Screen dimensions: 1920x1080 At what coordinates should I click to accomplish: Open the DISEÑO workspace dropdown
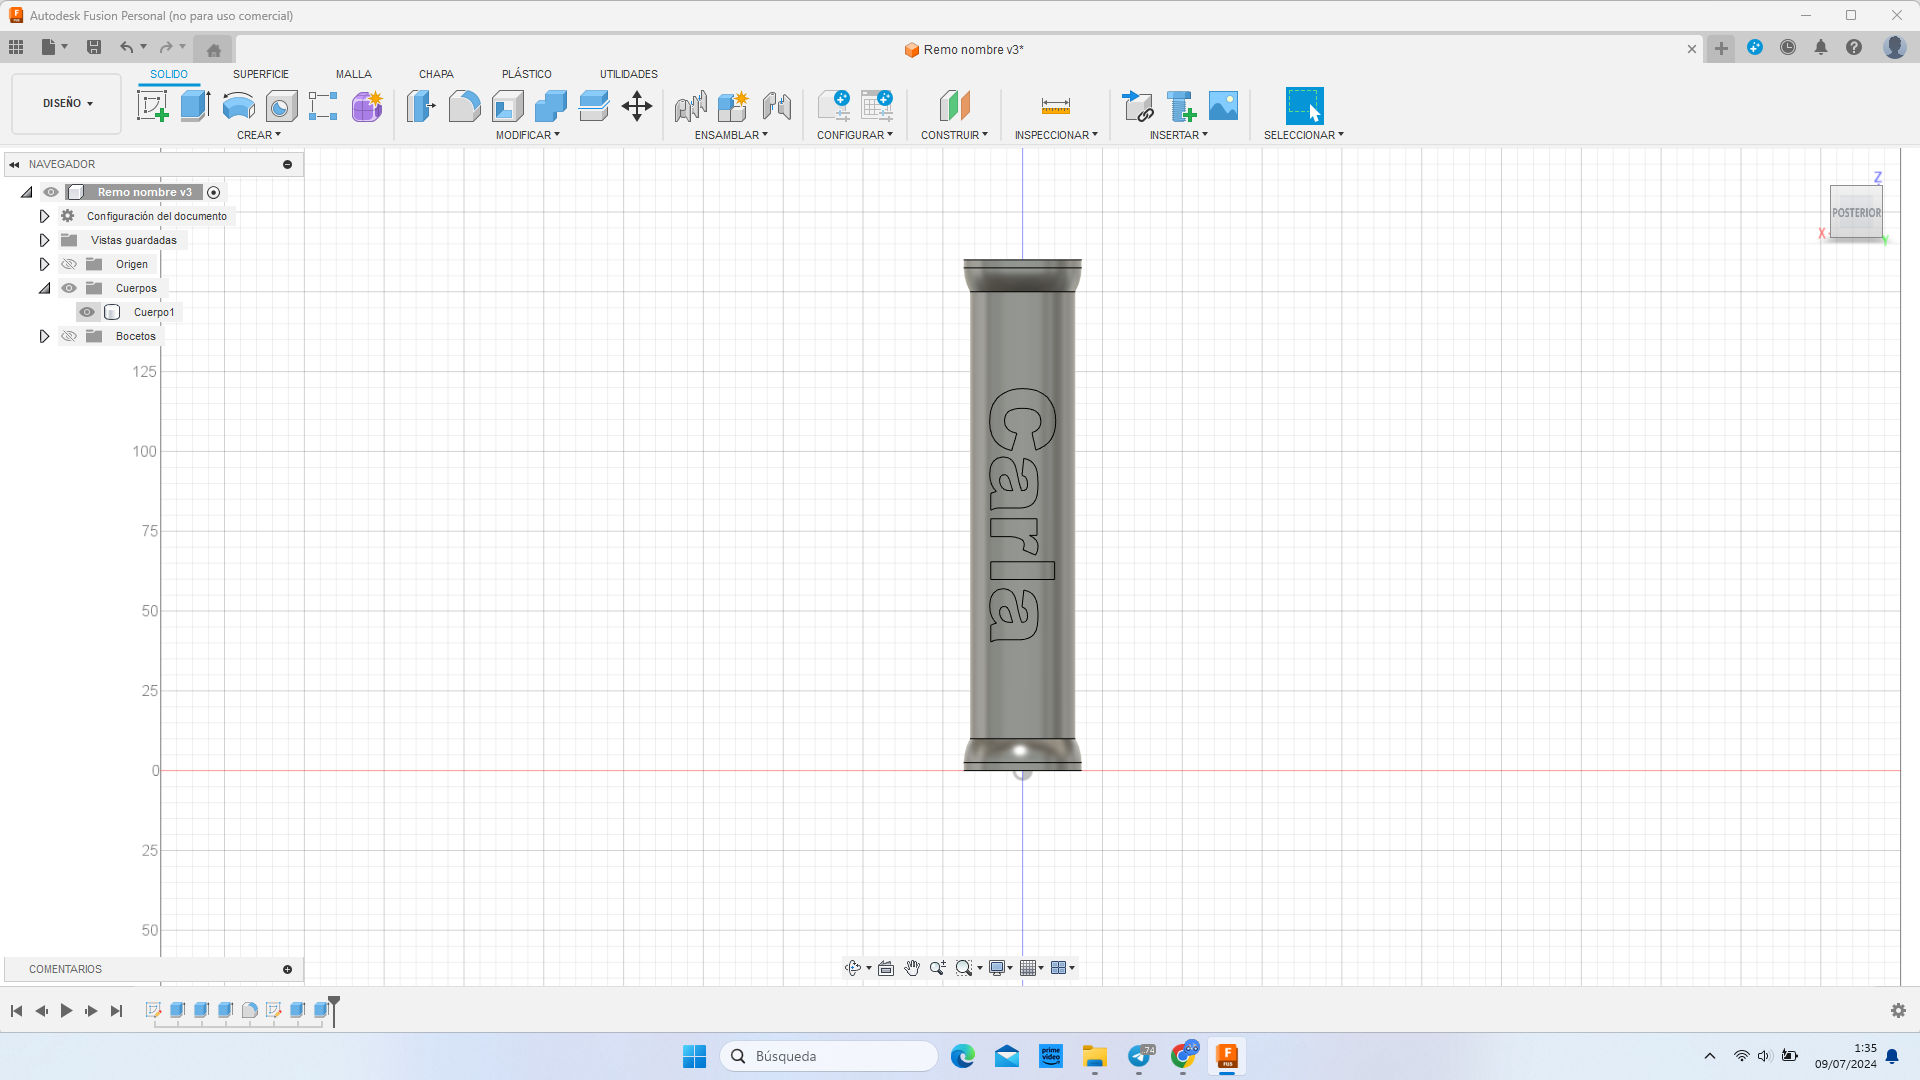tap(67, 103)
